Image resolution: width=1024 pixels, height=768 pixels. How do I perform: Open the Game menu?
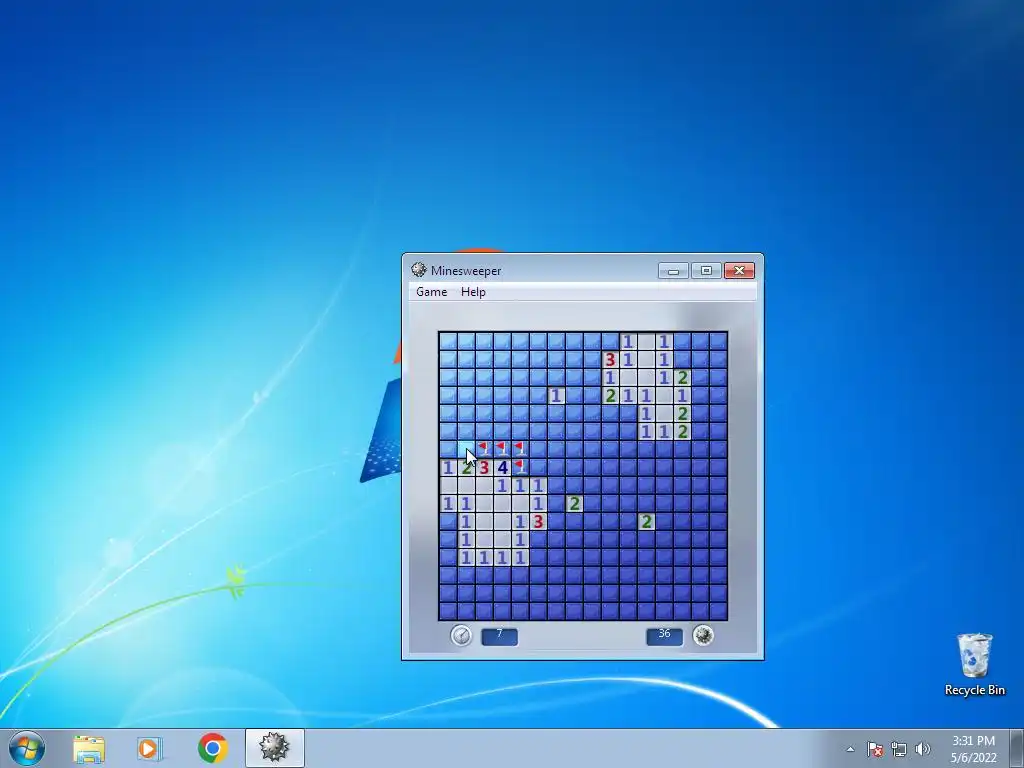coord(432,292)
